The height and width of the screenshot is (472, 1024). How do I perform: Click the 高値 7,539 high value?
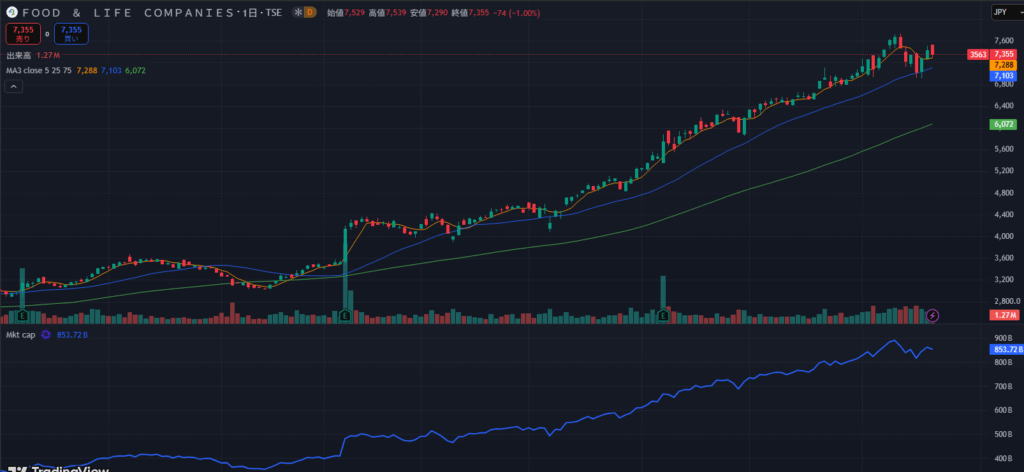(387, 13)
